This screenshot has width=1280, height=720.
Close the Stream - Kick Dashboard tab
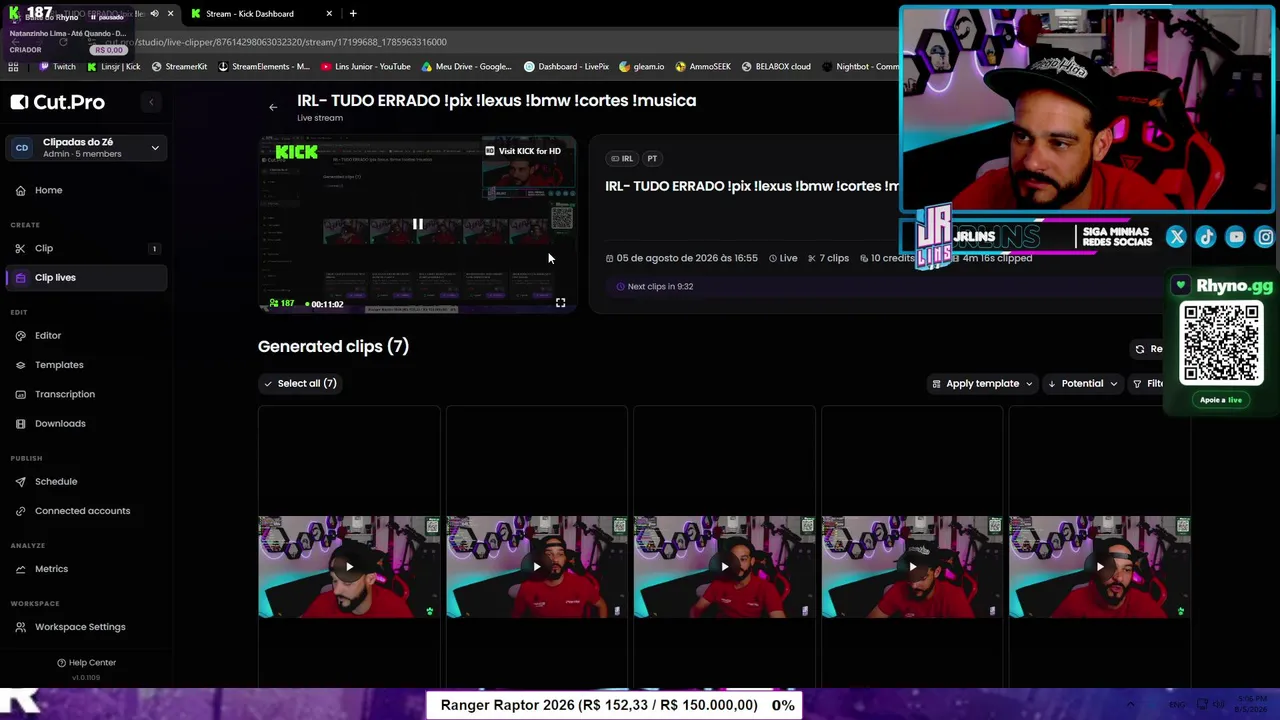pyautogui.click(x=329, y=14)
